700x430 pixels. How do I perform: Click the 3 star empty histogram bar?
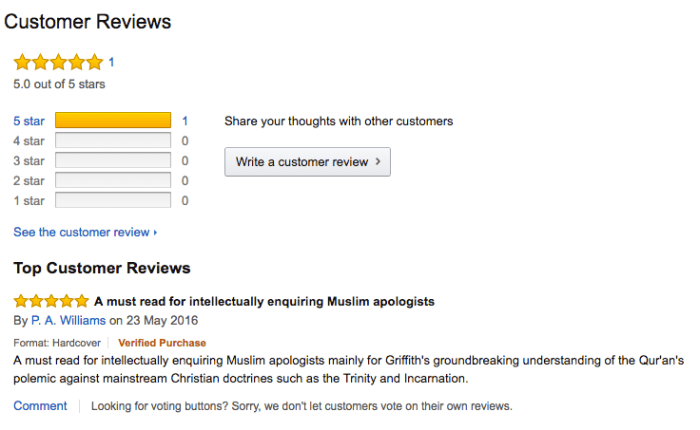point(113,161)
